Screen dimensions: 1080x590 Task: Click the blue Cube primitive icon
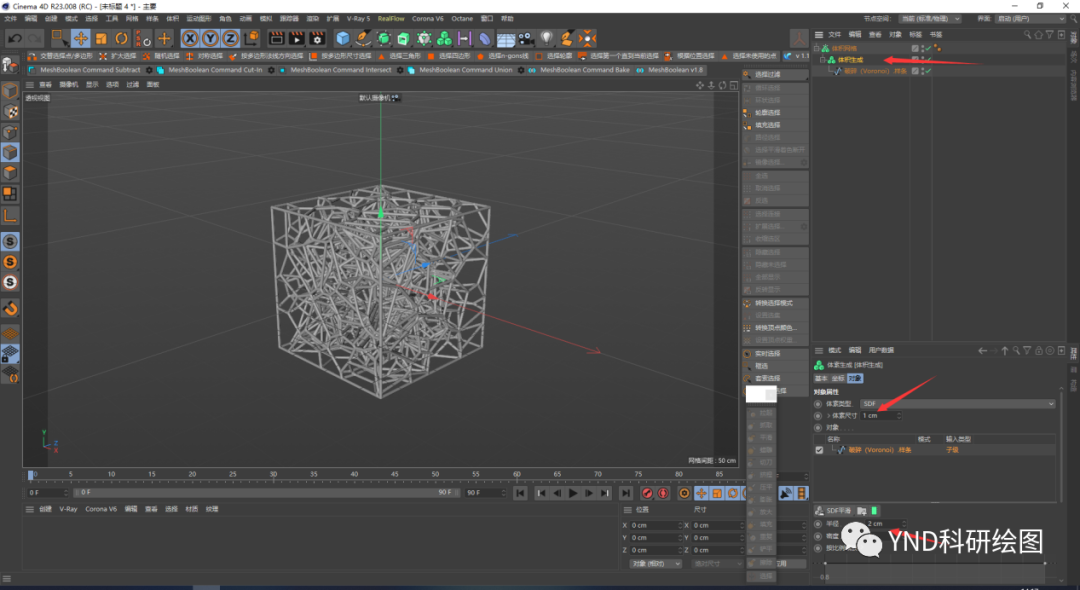pos(342,39)
